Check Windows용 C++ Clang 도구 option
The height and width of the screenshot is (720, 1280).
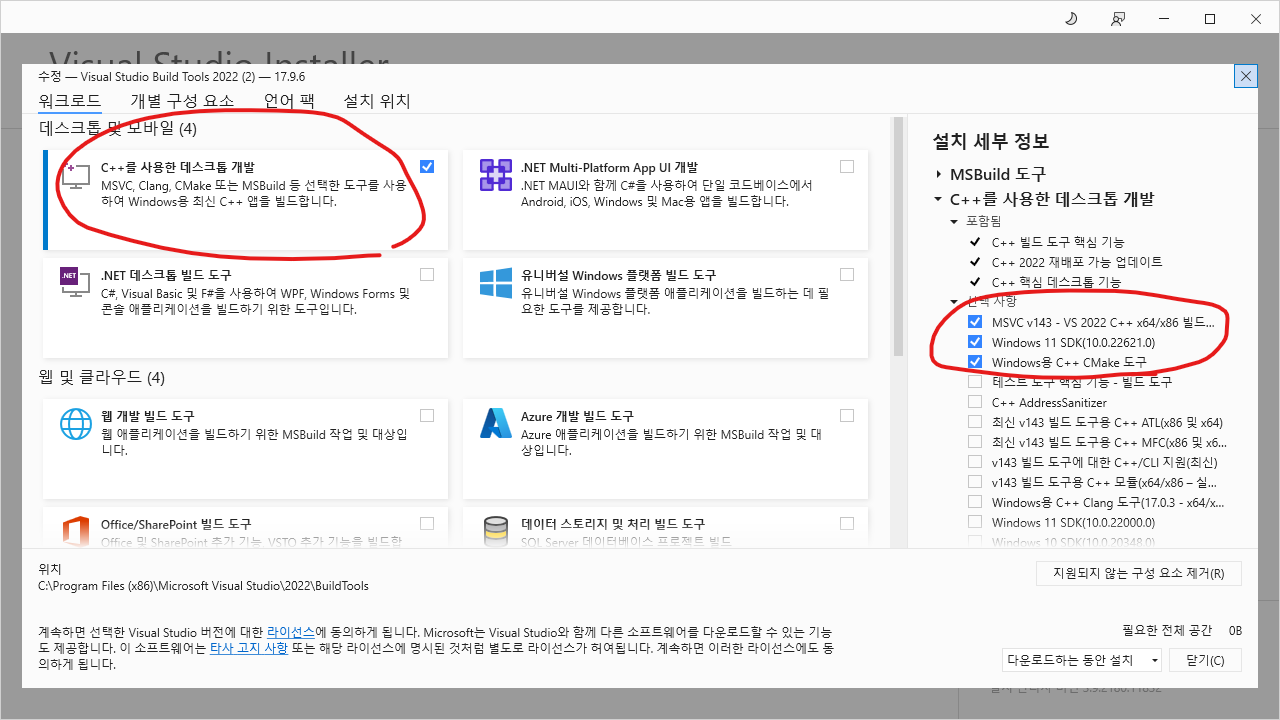975,502
